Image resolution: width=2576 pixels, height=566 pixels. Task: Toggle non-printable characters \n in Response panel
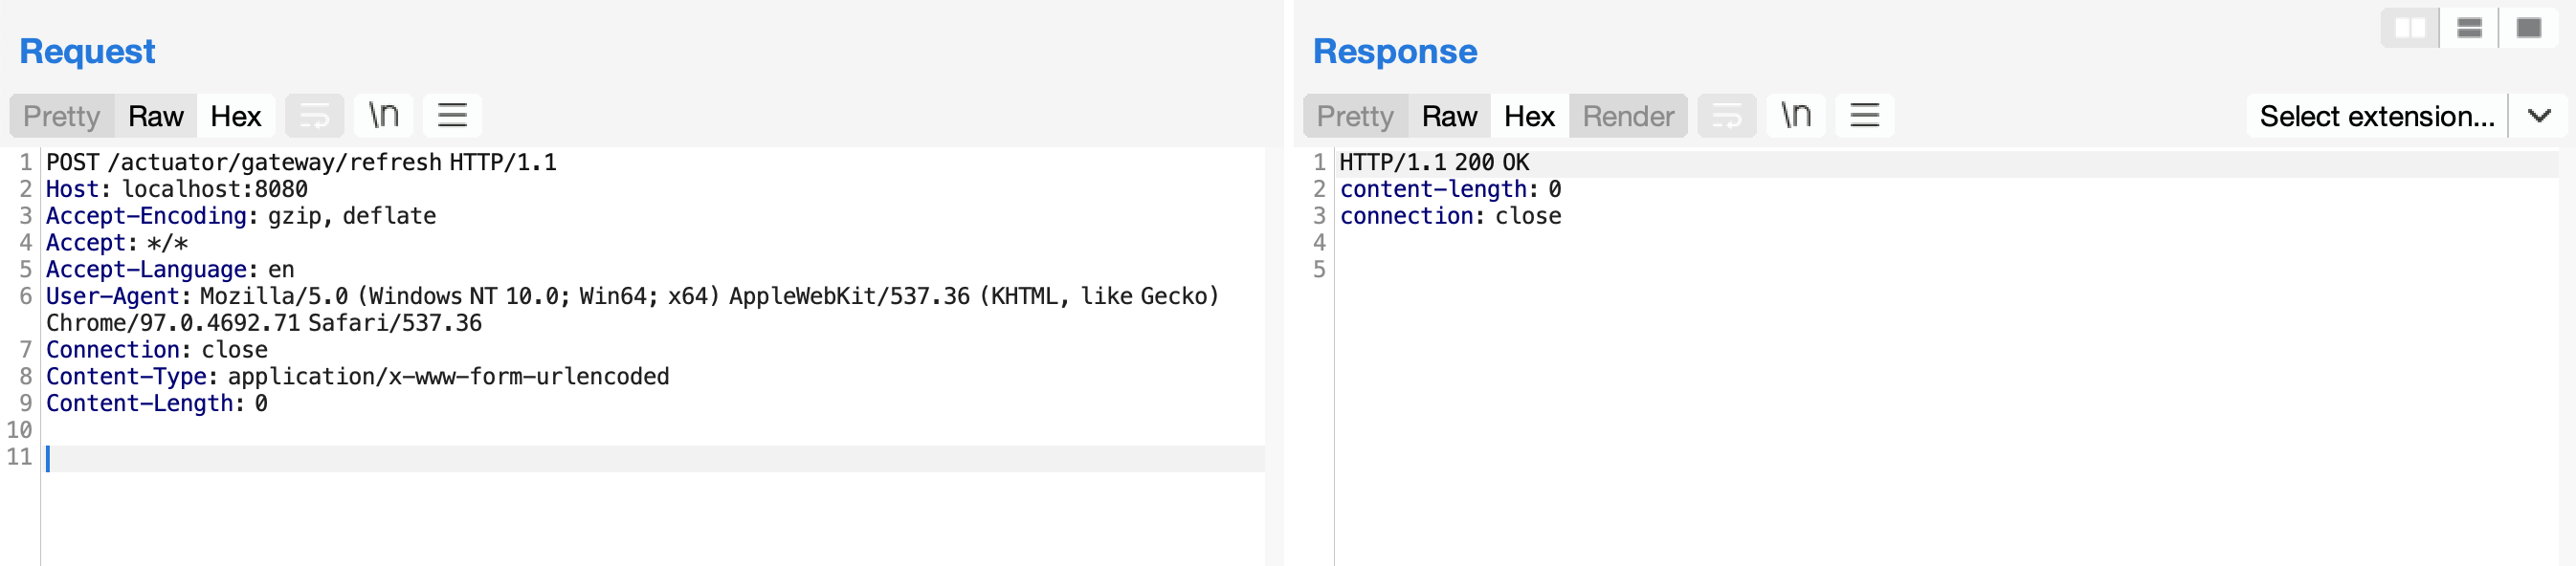point(1795,116)
